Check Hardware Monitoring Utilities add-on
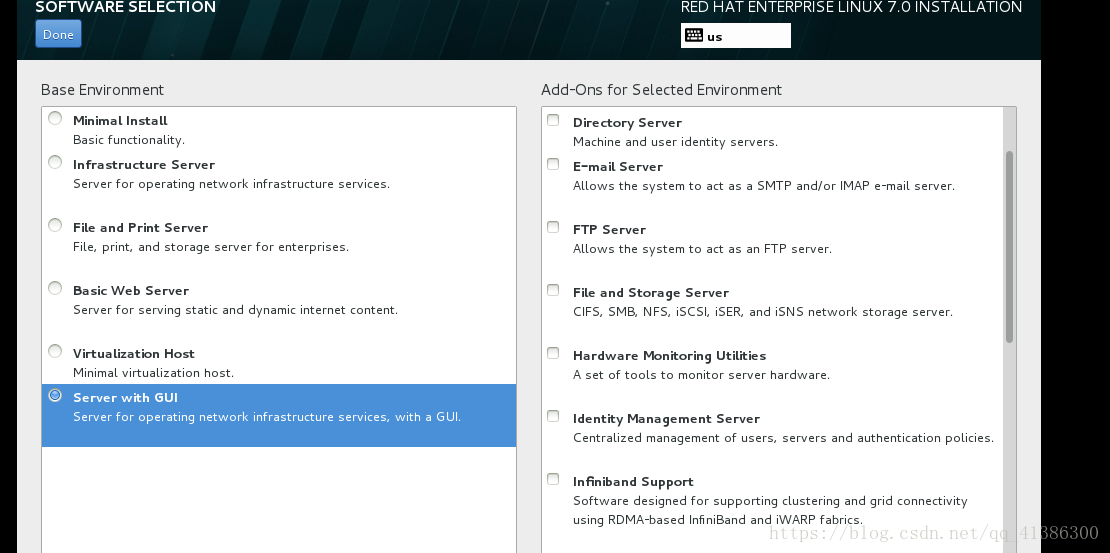Screen dimensions: 1110x553 (x=553, y=353)
